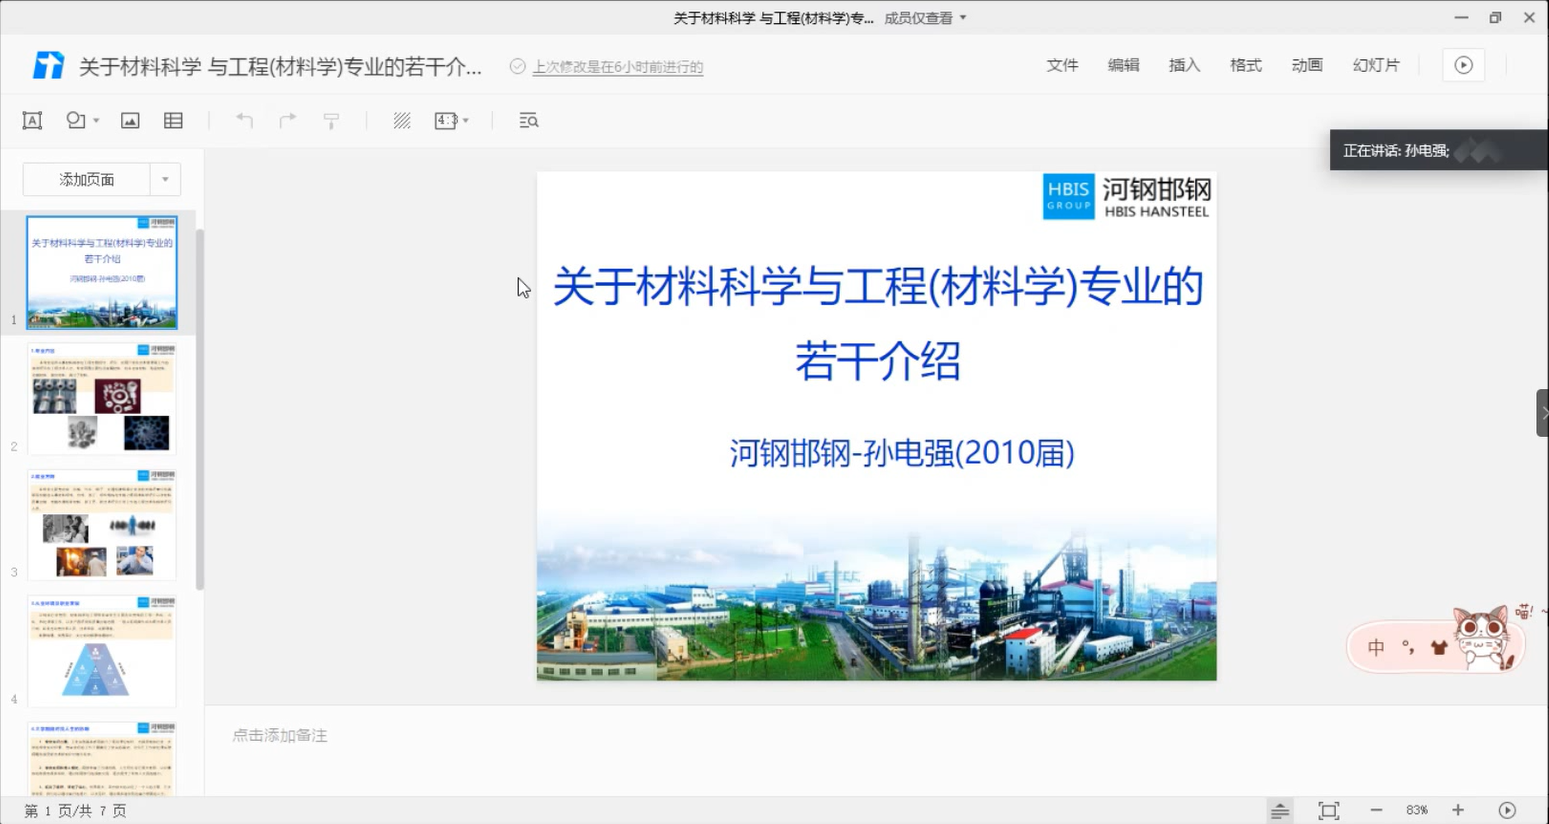Viewport: 1549px width, 824px height.
Task: Click the save status checkmark icon
Action: coord(517,66)
